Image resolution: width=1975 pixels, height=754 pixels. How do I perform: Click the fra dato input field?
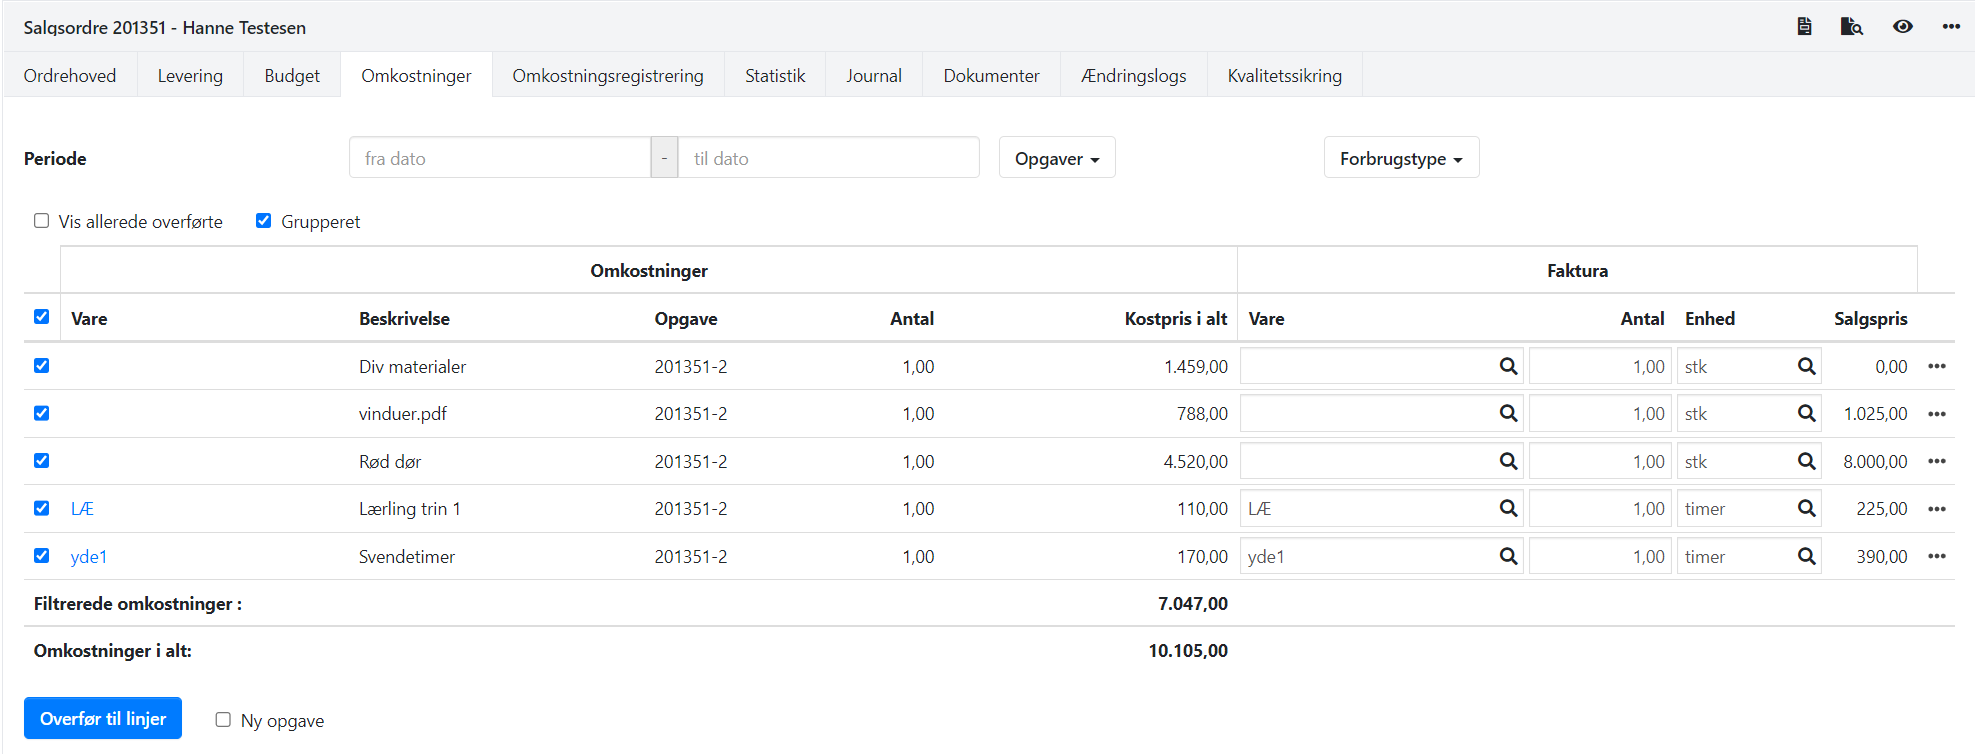click(x=499, y=159)
